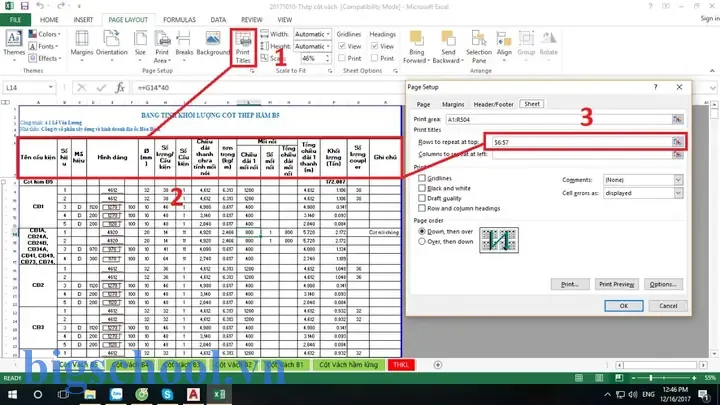Enable Draft quality checkbox
This screenshot has height=405, width=720.
tap(422, 198)
